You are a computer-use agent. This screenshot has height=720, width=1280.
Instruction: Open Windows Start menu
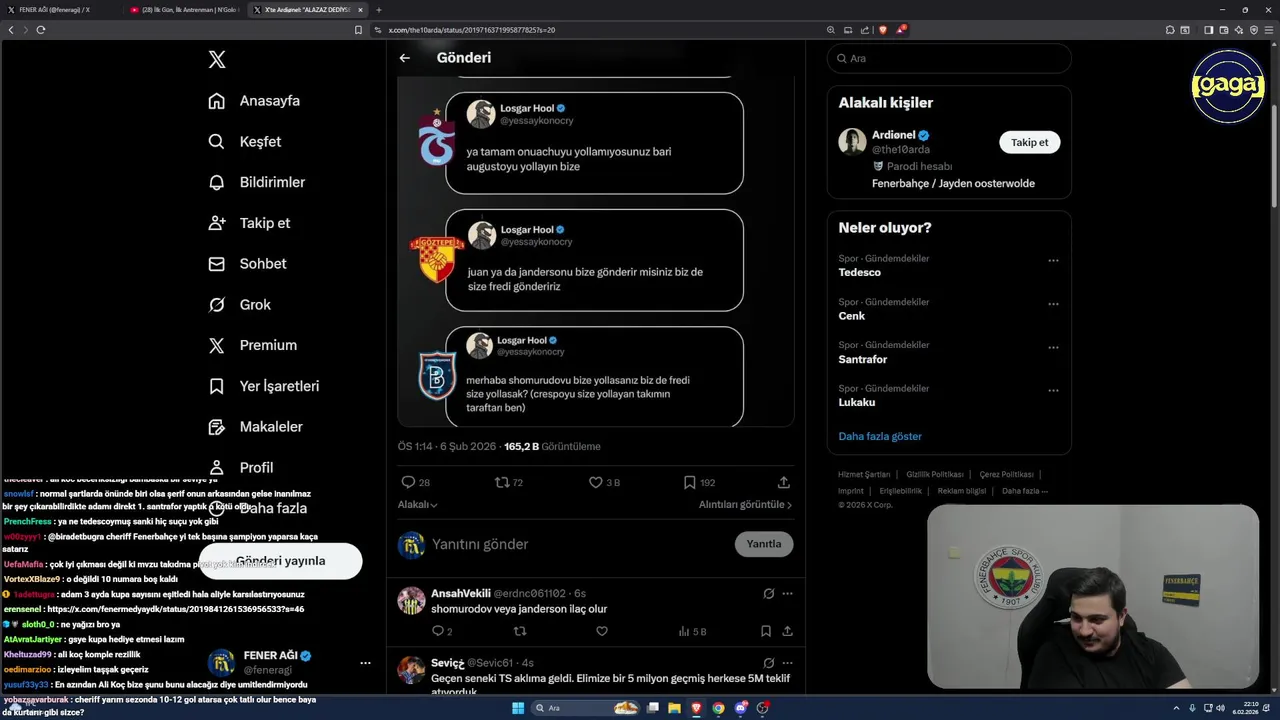[518, 708]
